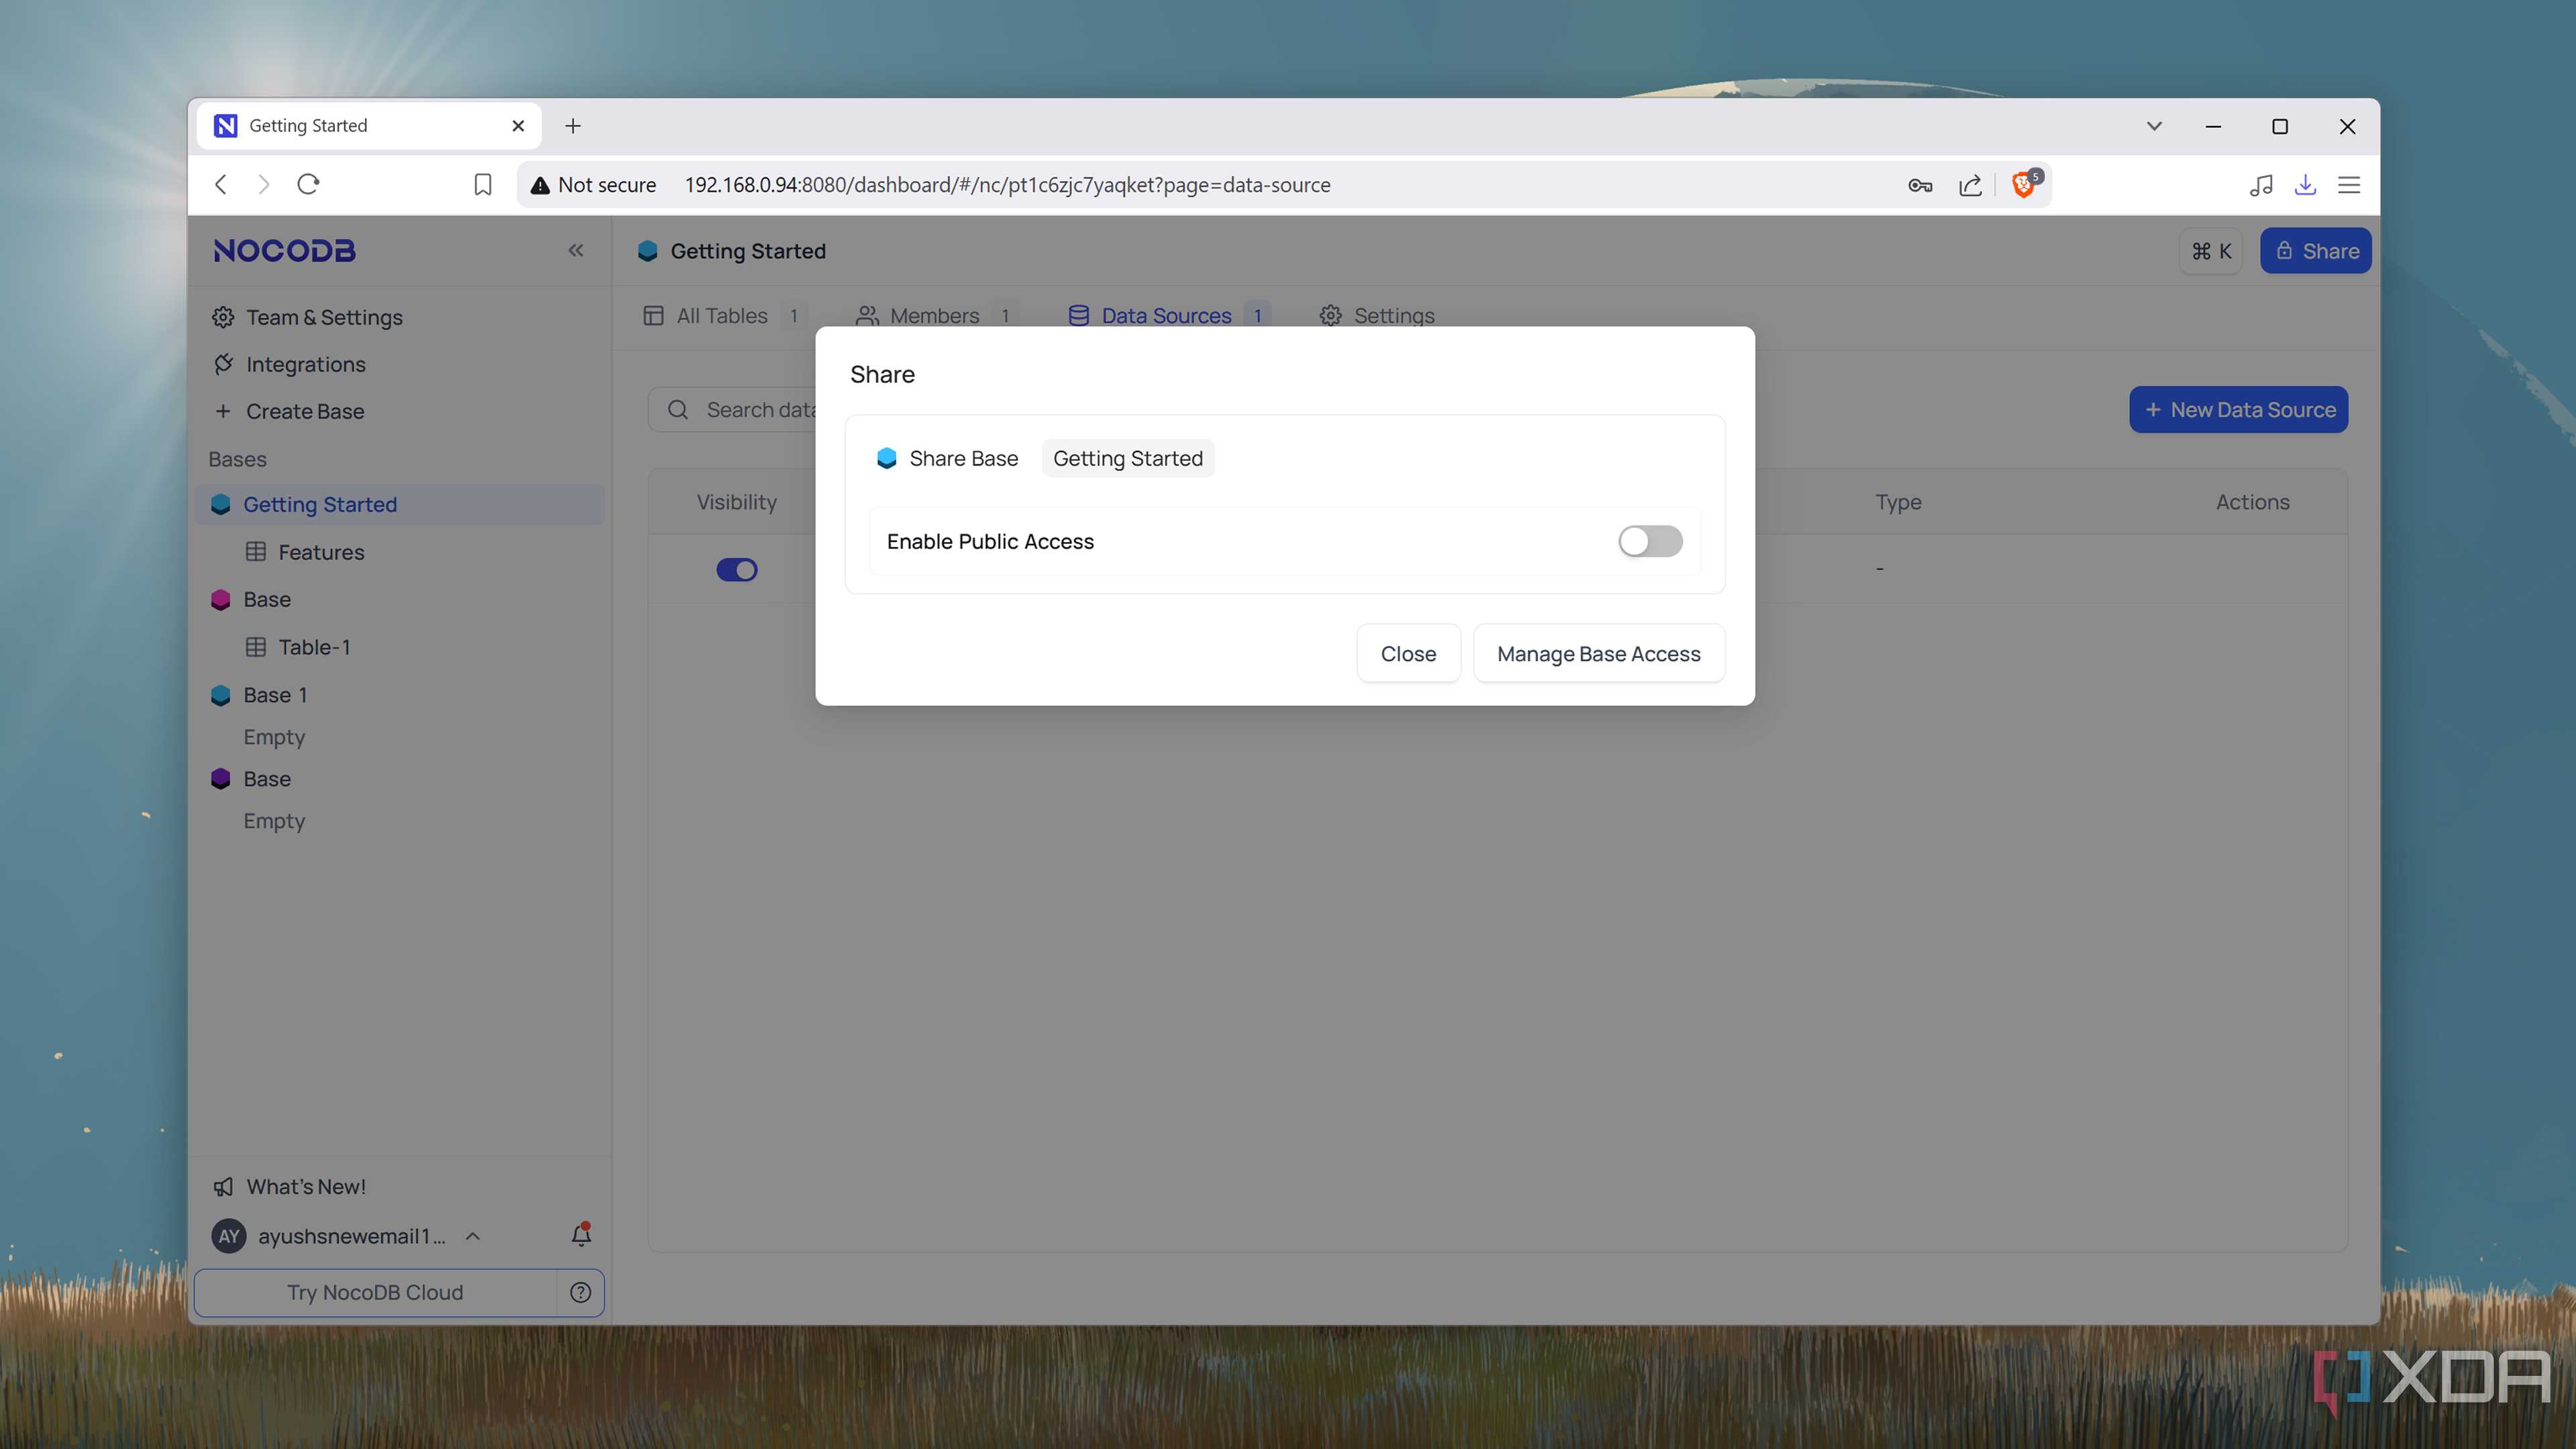
Task: Click the Not secure warning icon
Action: [540, 185]
